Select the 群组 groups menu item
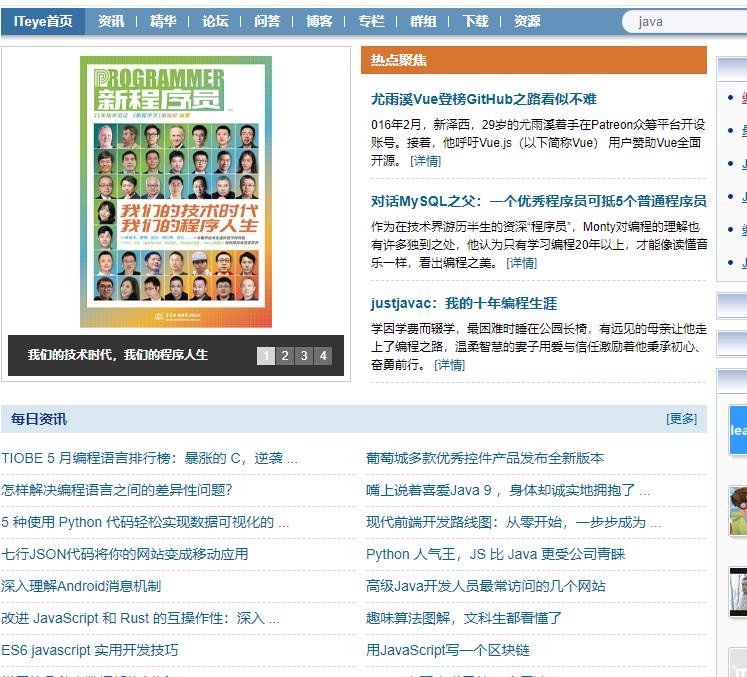 423,21
